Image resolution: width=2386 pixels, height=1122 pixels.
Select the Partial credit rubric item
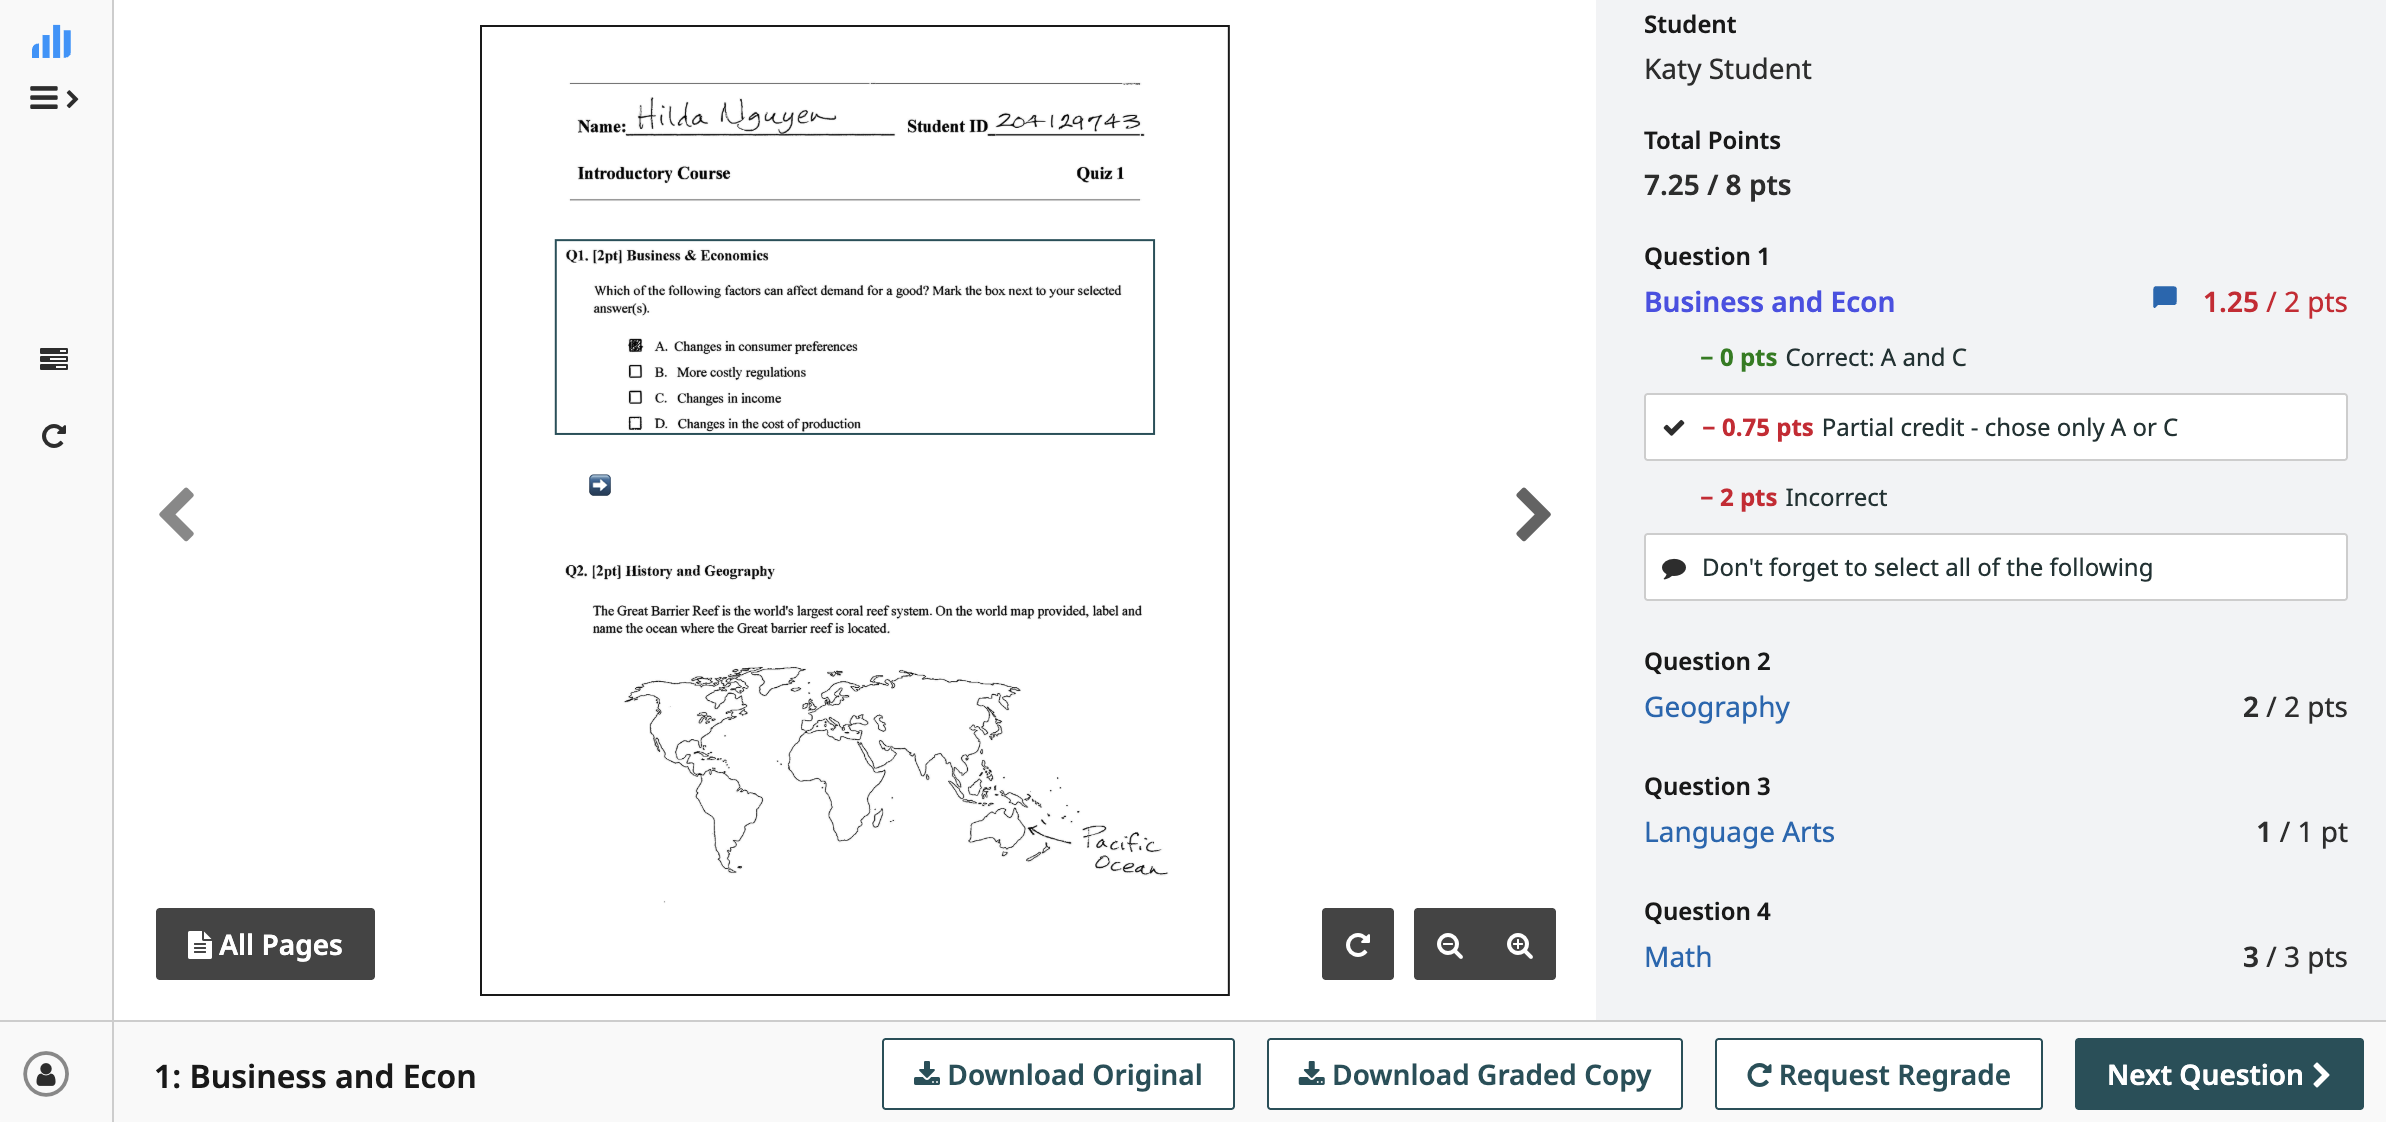pyautogui.click(x=1996, y=427)
